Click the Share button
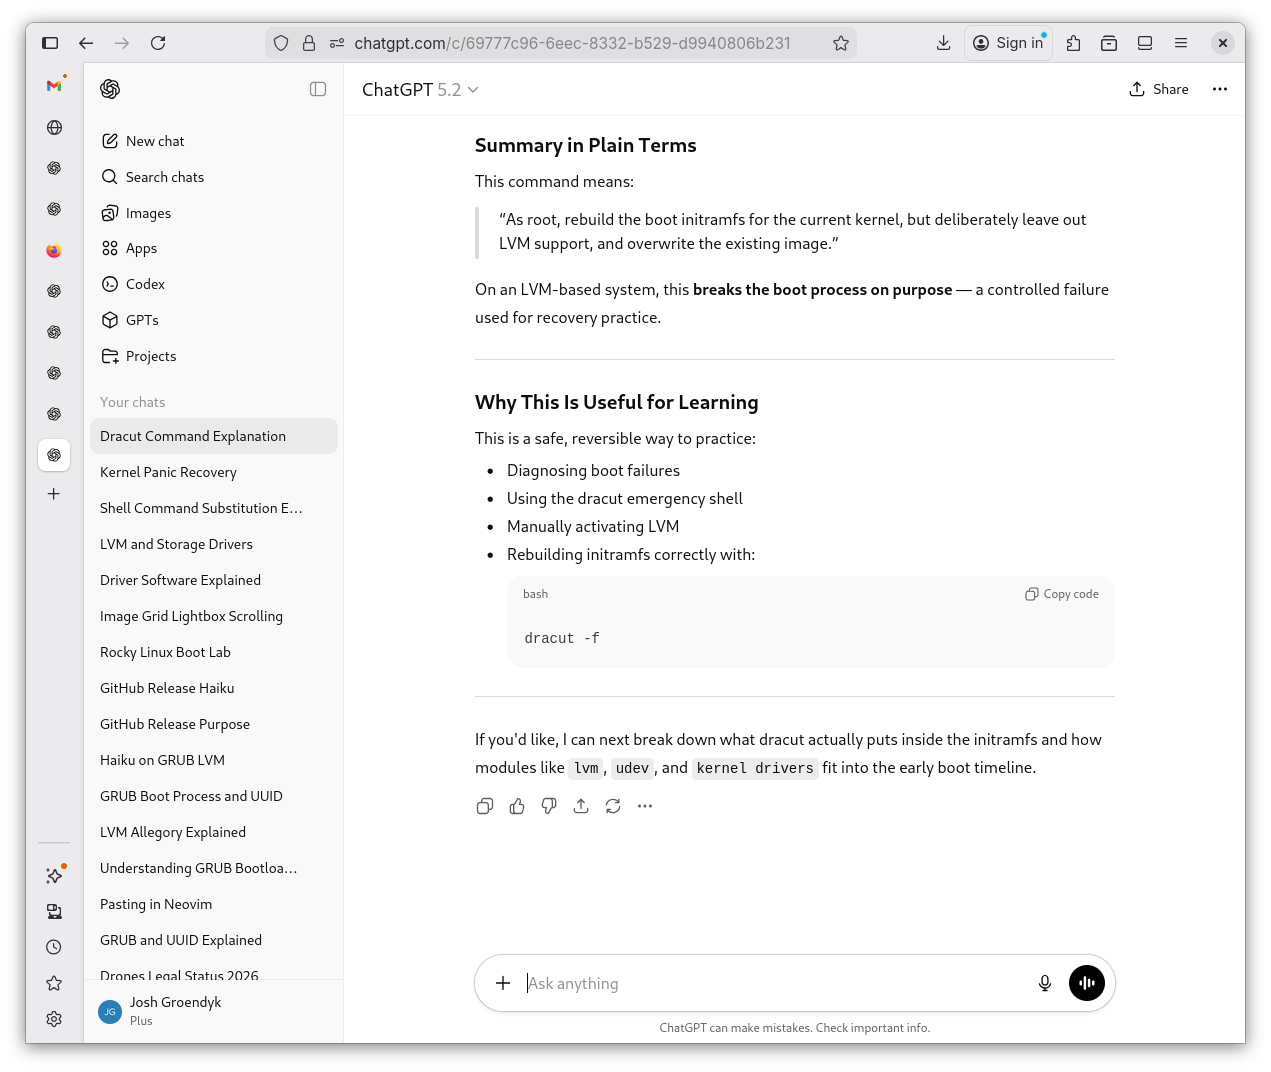 coord(1158,89)
